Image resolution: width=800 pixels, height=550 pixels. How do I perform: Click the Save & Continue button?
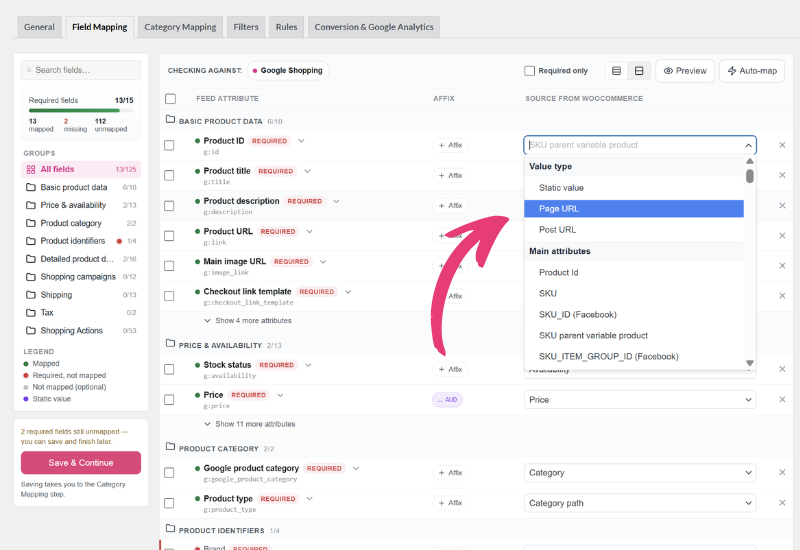click(81, 463)
